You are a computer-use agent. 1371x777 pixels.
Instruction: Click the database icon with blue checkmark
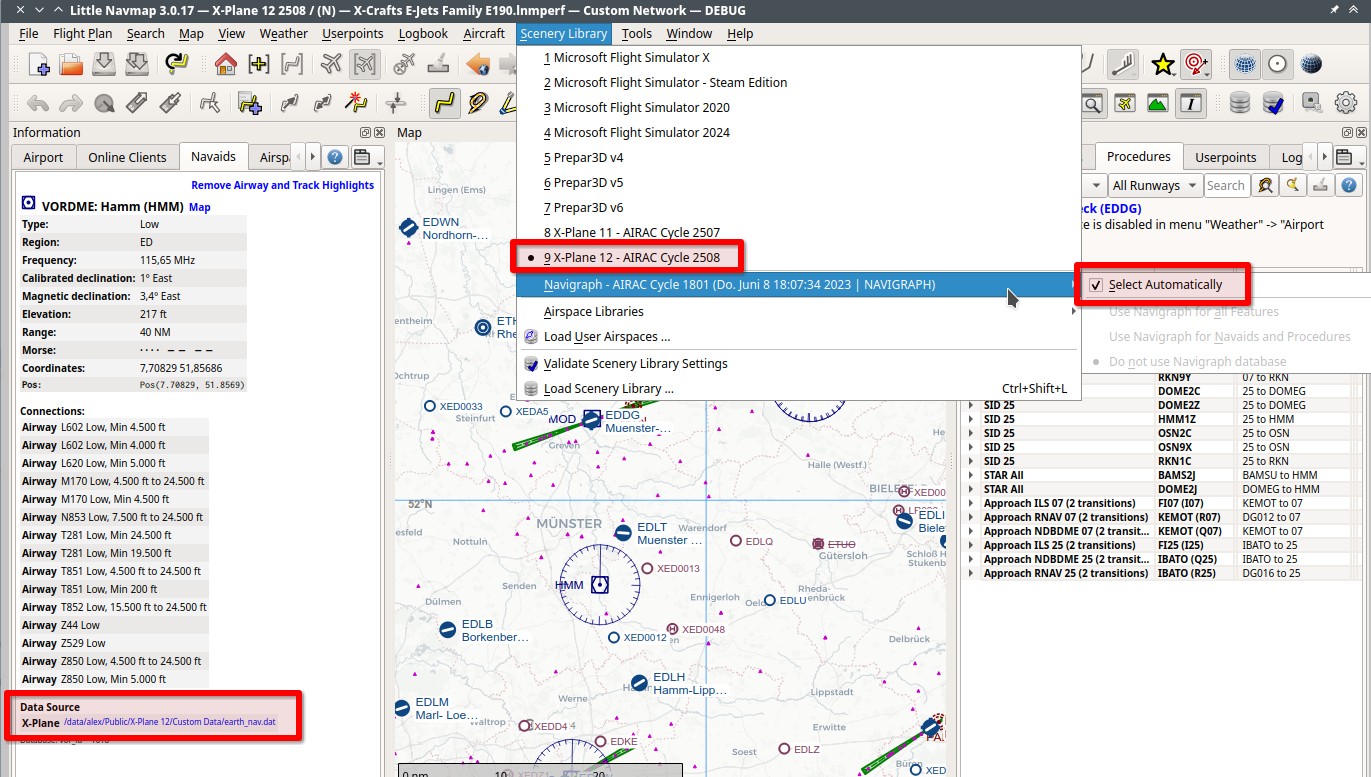1273,103
